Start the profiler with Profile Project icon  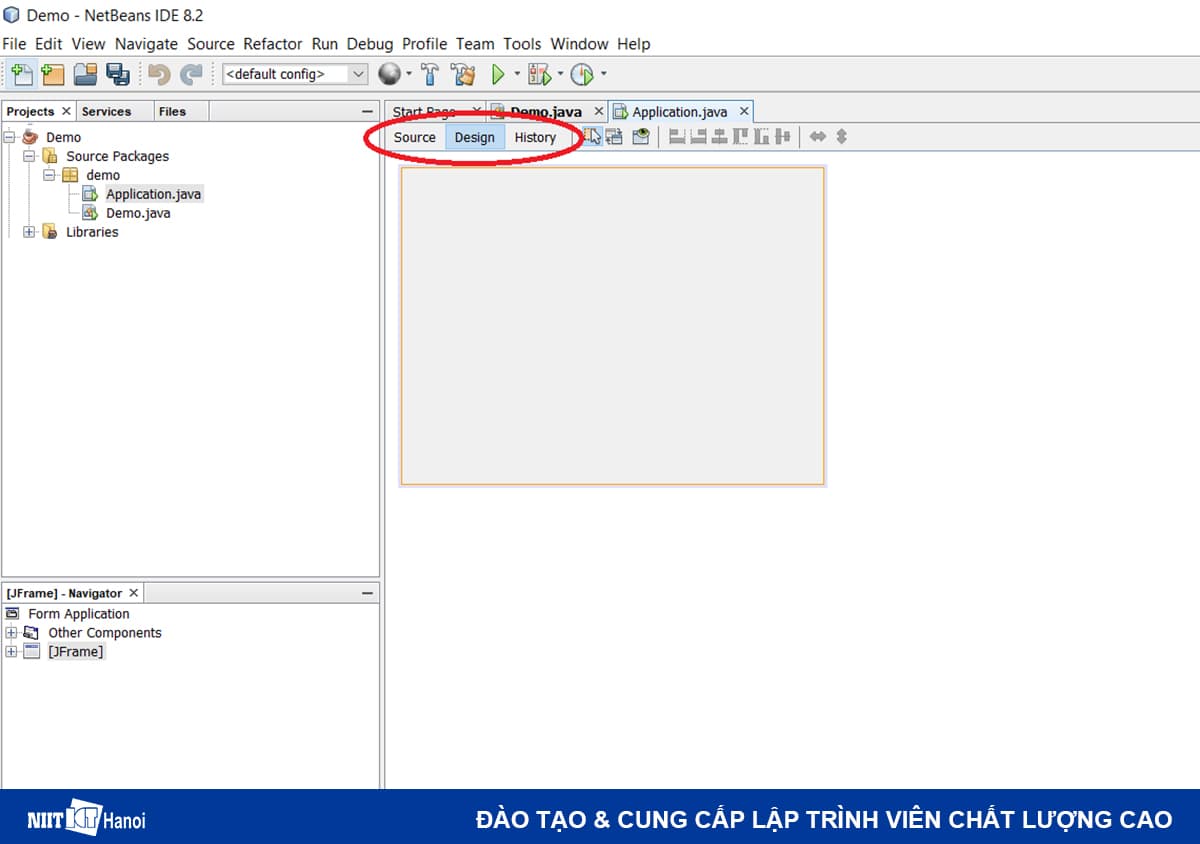(x=581, y=74)
